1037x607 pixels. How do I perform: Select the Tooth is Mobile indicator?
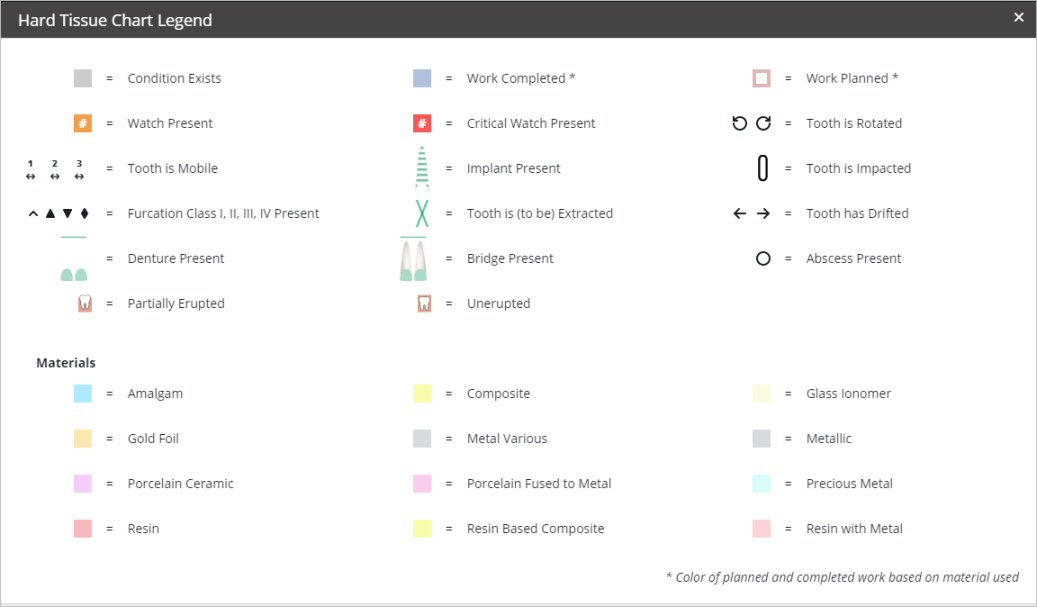[x=55, y=168]
